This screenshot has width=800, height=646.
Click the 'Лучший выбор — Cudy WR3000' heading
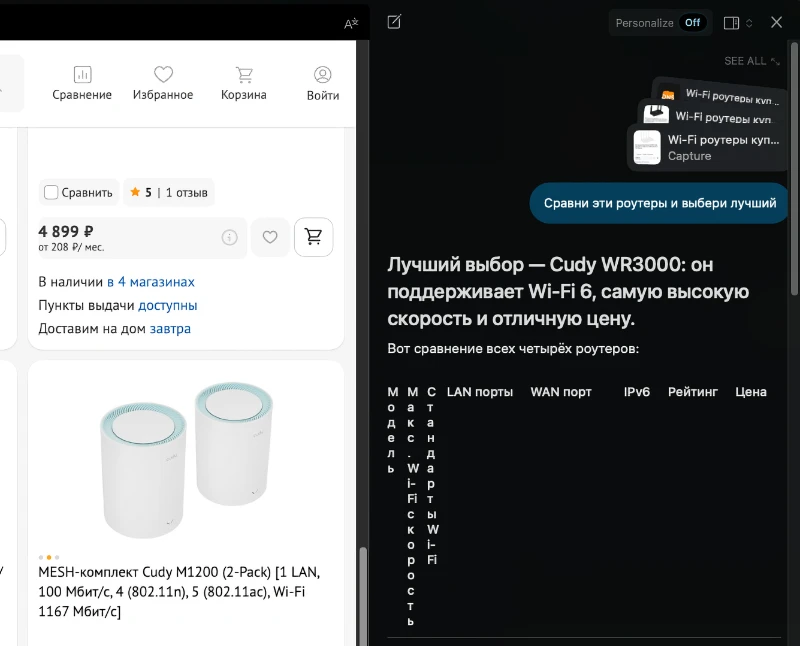(x=568, y=291)
